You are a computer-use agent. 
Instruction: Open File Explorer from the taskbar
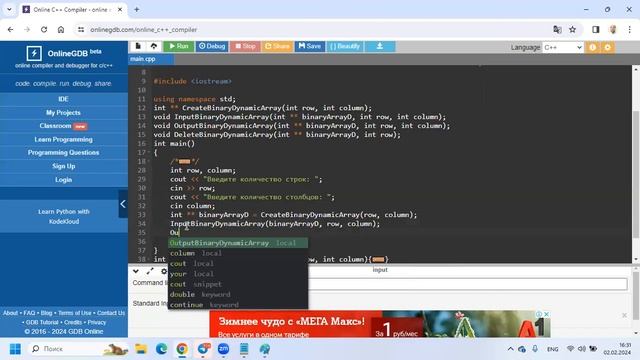click(x=141, y=349)
